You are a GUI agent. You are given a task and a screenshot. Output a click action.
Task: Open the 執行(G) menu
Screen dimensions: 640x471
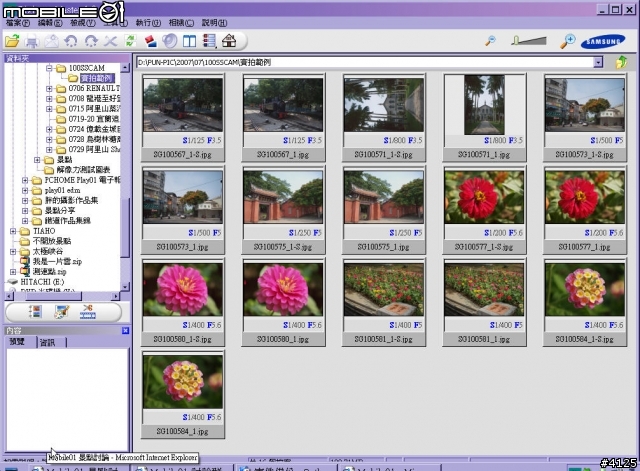click(148, 23)
